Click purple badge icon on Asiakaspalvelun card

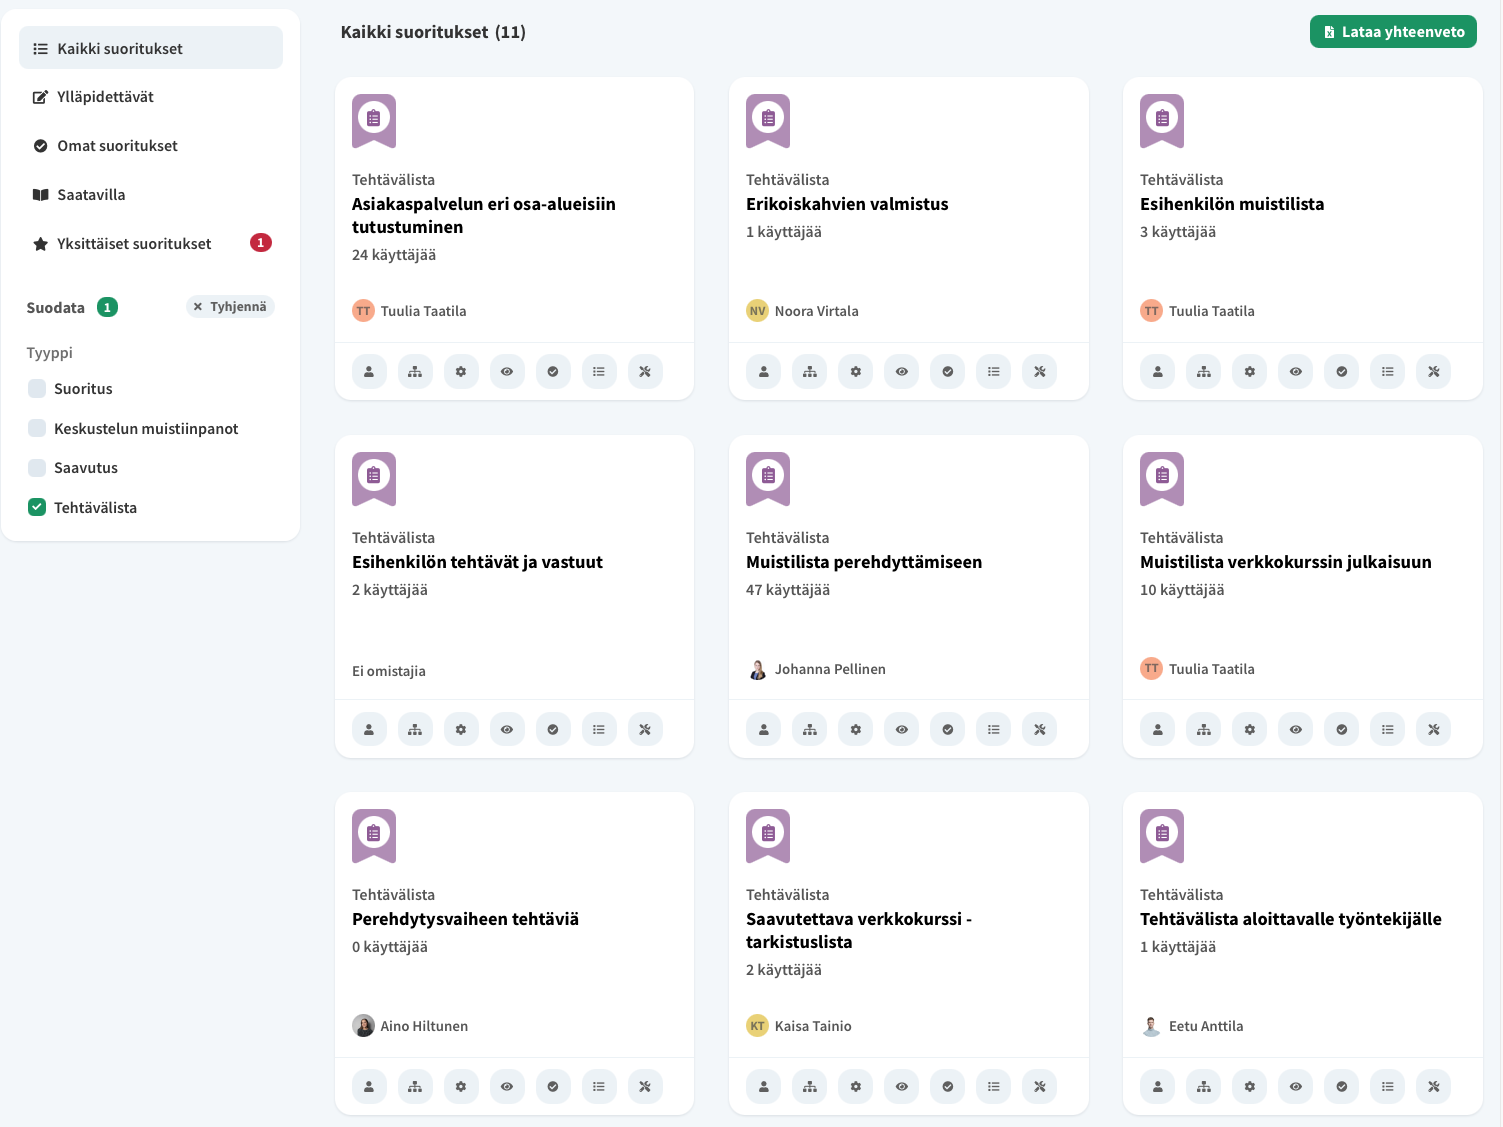374,121
